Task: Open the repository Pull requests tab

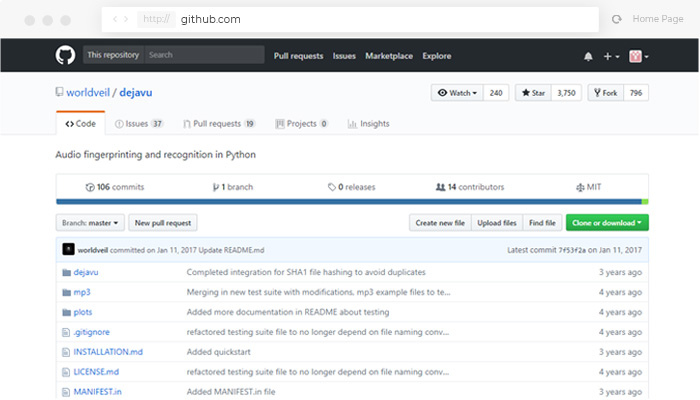Action: click(x=219, y=124)
